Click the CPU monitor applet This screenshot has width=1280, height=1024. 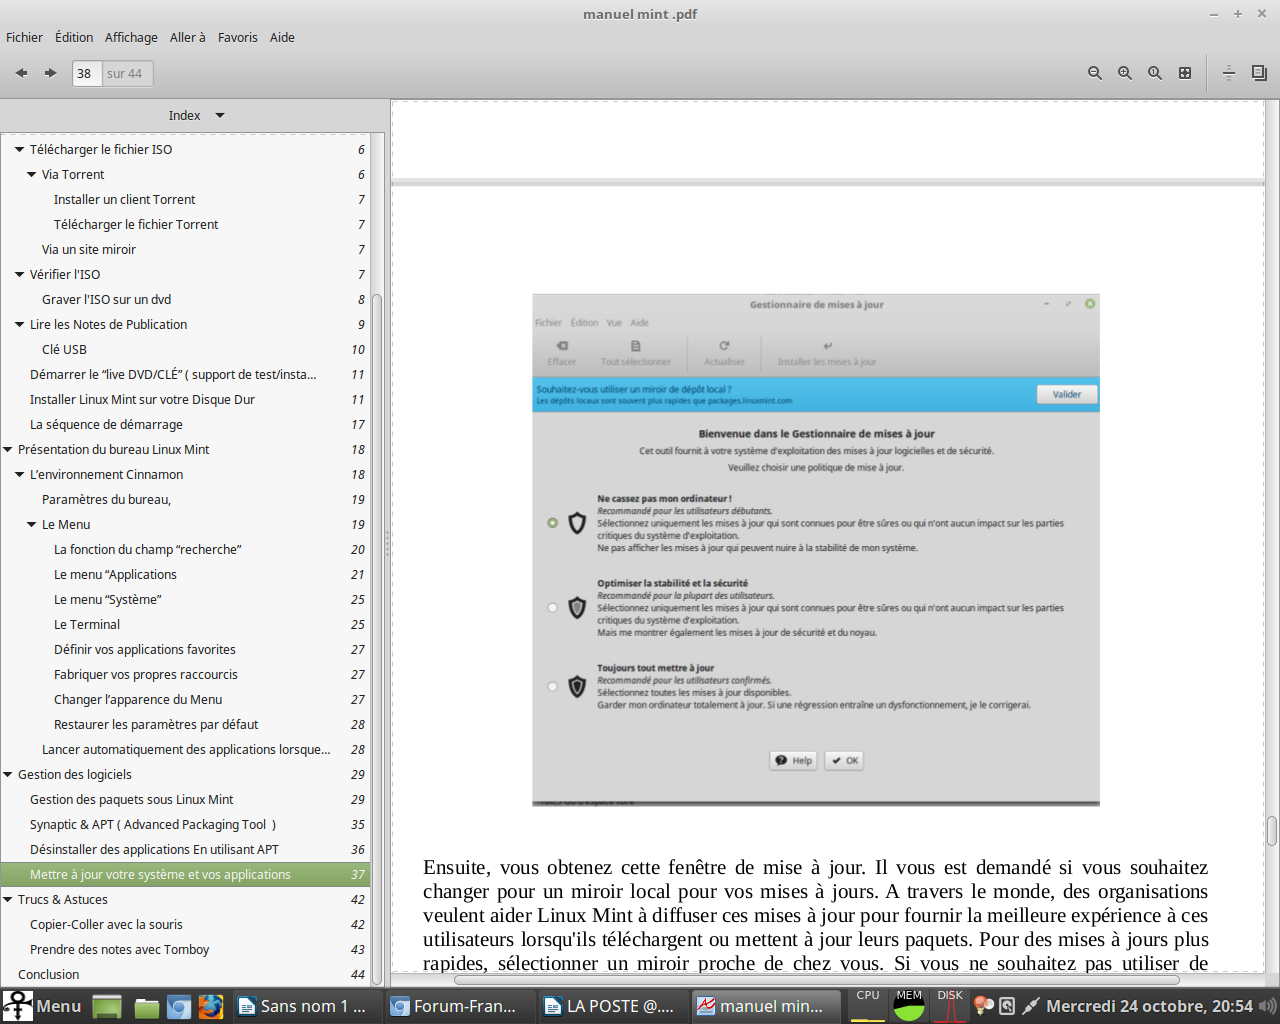[x=868, y=1006]
